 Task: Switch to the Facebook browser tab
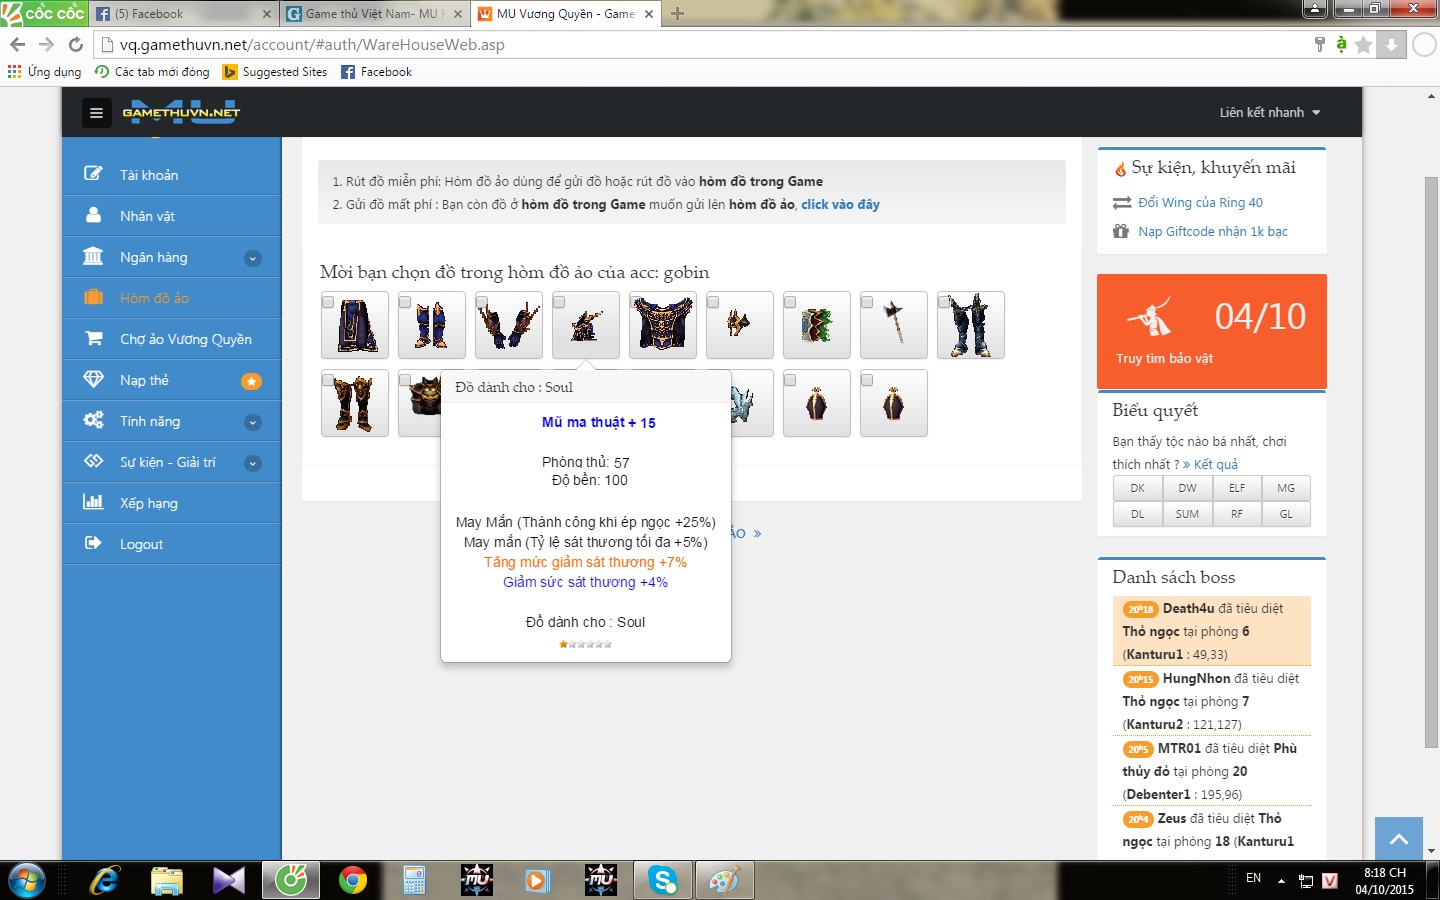(x=183, y=14)
